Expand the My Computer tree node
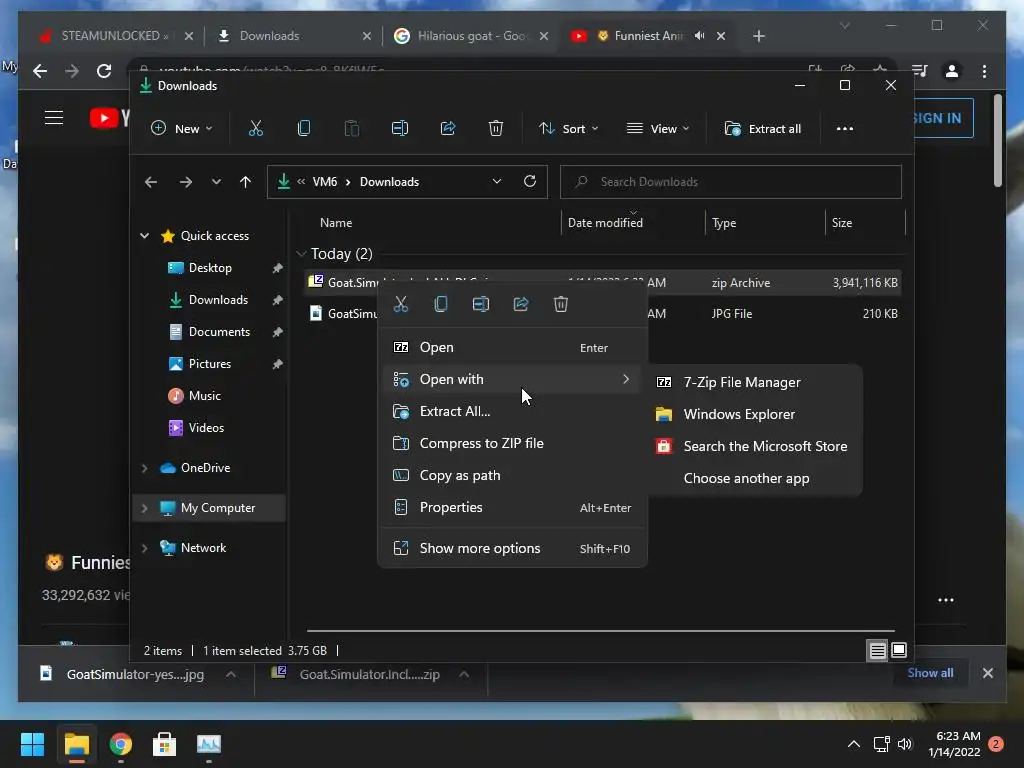 [x=144, y=508]
